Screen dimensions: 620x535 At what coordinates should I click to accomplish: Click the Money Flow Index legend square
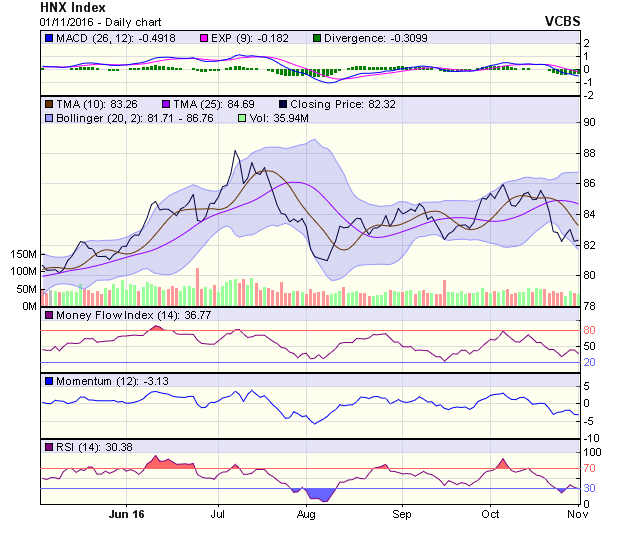pos(48,316)
